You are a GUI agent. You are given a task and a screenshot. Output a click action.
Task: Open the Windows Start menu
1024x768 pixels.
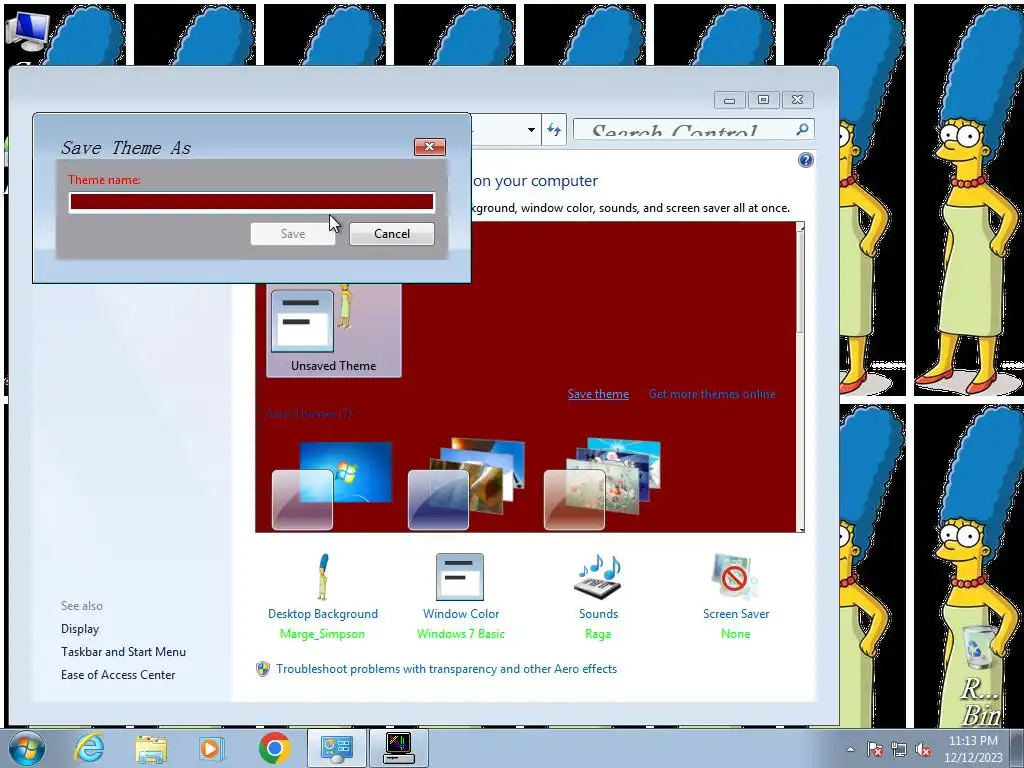[27, 748]
